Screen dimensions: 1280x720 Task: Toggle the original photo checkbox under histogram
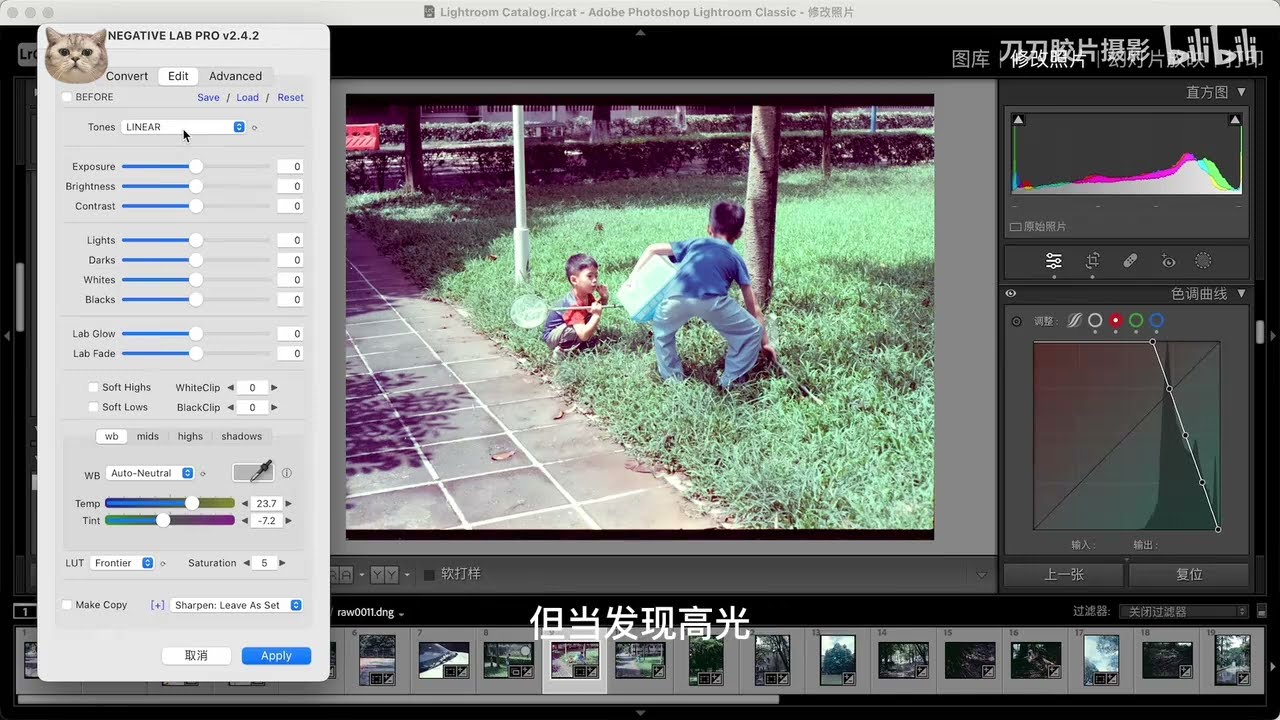point(1015,227)
